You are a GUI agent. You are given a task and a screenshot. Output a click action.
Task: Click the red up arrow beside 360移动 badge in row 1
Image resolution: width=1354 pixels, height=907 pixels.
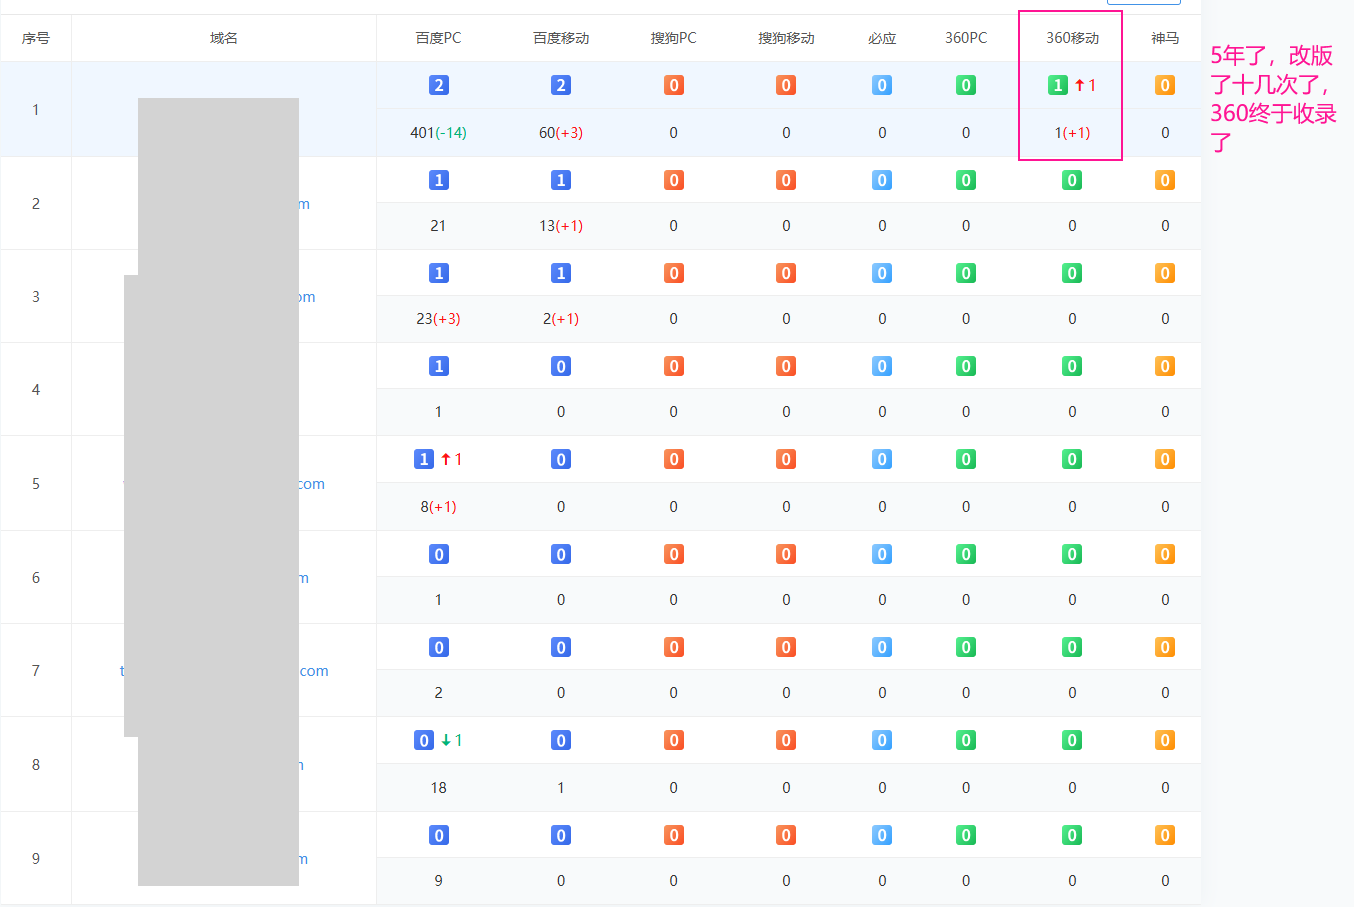(1080, 85)
